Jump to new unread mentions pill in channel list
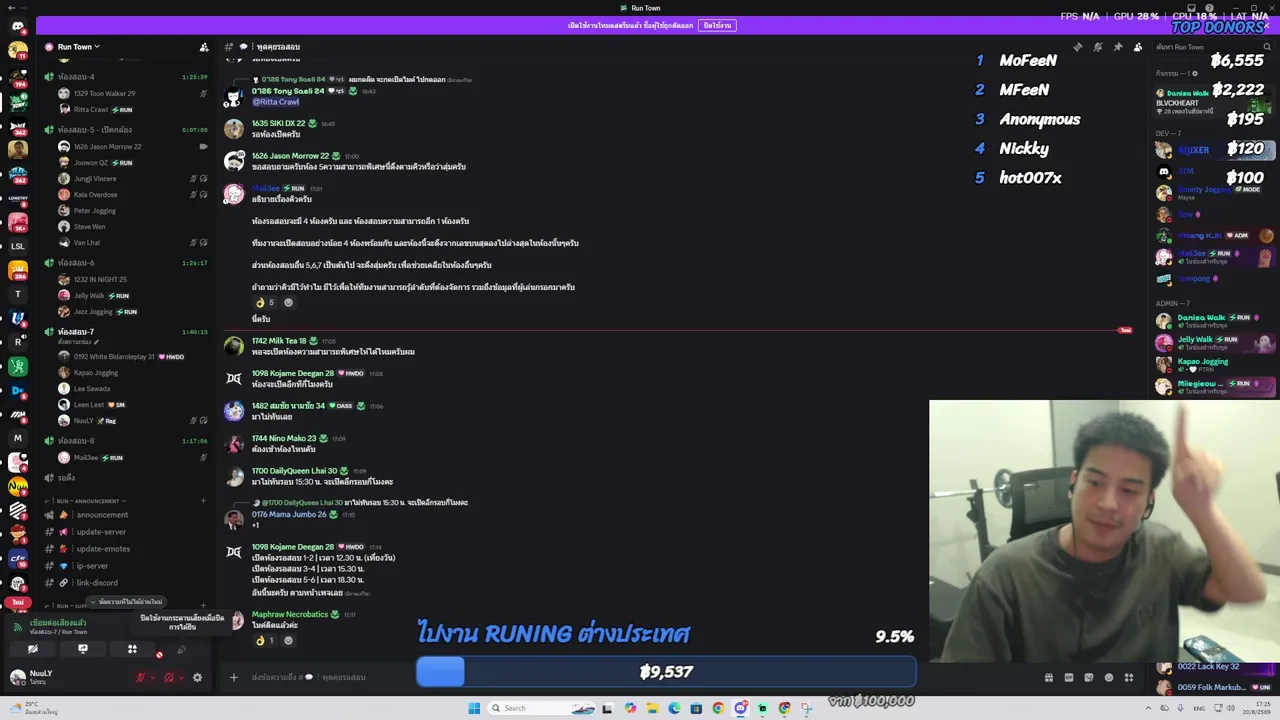 [126, 602]
